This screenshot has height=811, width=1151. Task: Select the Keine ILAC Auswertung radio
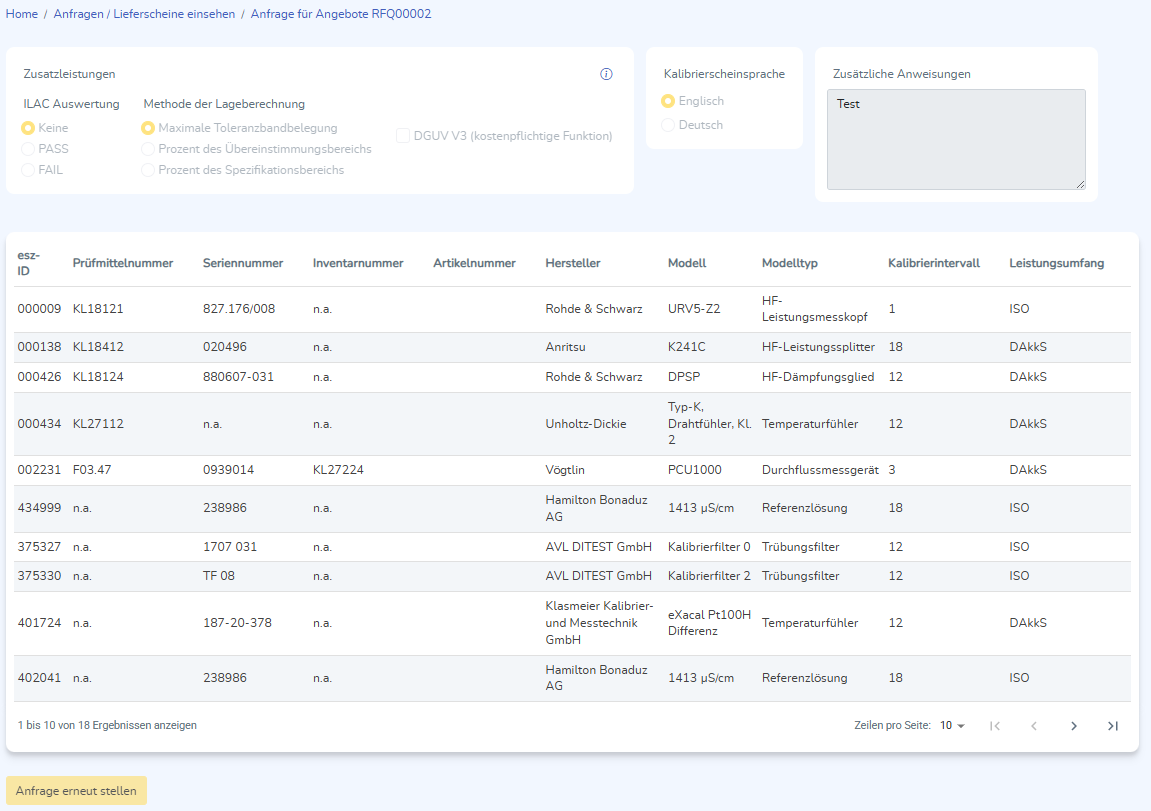click(x=28, y=128)
